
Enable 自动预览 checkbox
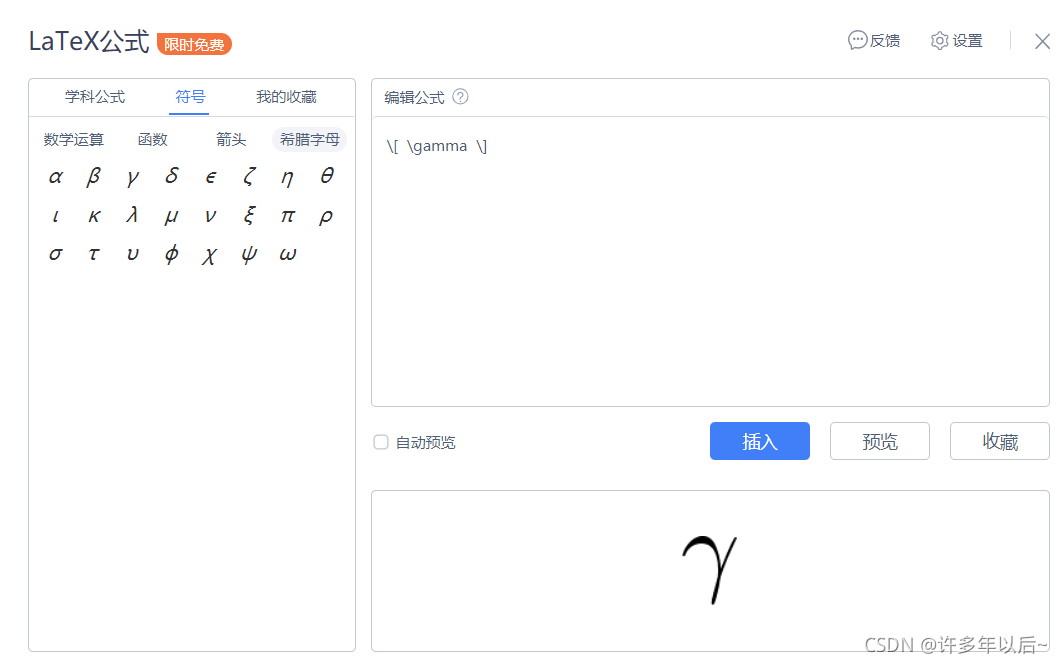point(381,442)
